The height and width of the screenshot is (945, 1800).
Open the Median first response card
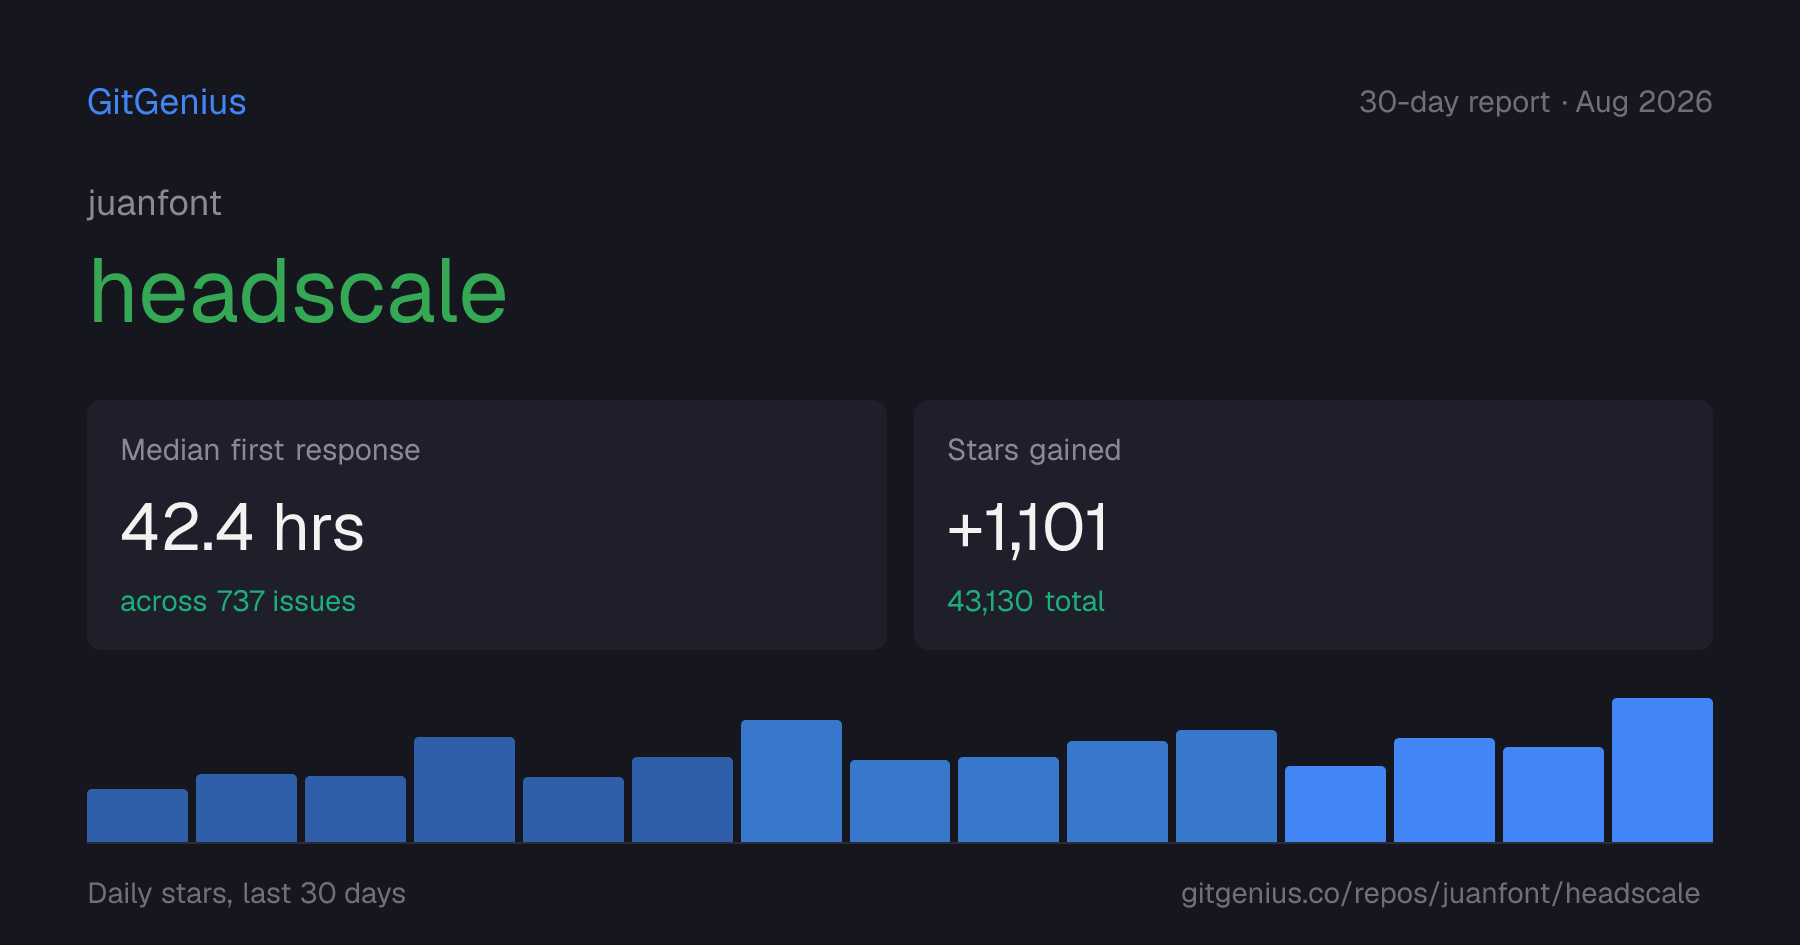coord(487,525)
